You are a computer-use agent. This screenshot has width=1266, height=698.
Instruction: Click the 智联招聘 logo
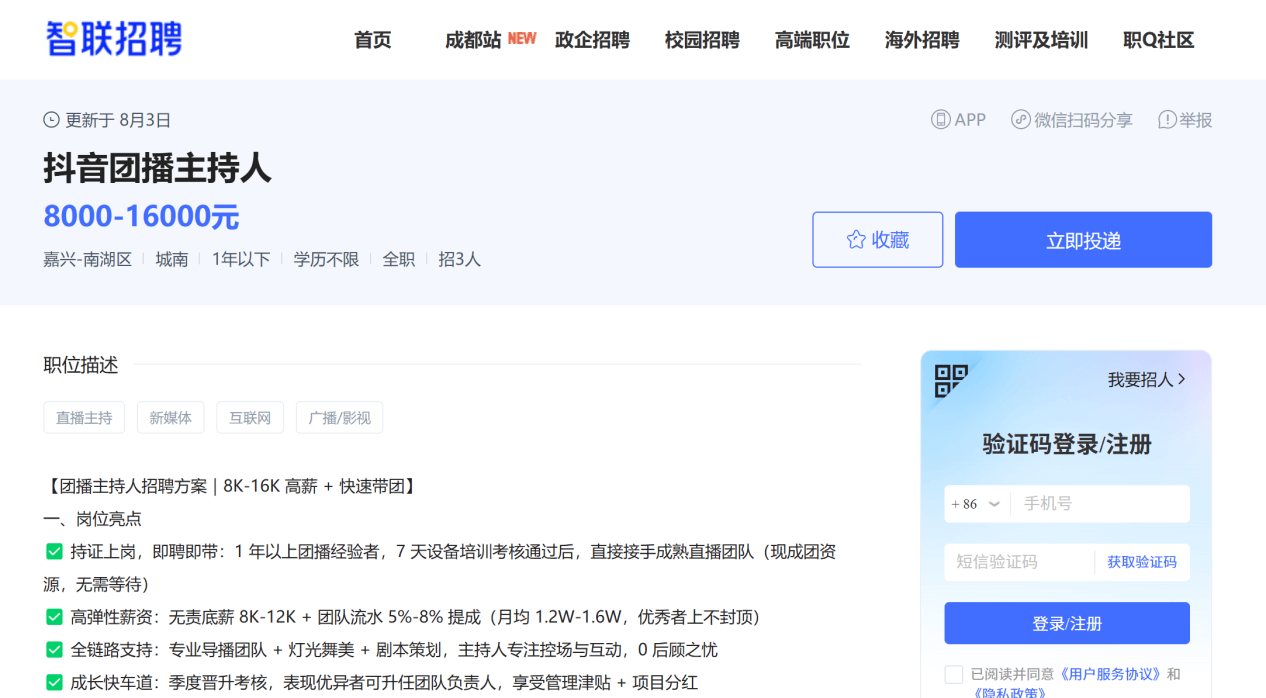pos(114,39)
